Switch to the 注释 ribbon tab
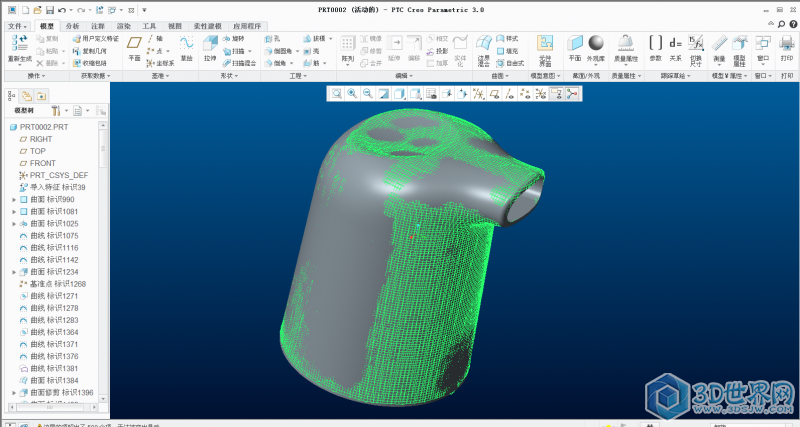This screenshot has height=427, width=800. (98, 26)
